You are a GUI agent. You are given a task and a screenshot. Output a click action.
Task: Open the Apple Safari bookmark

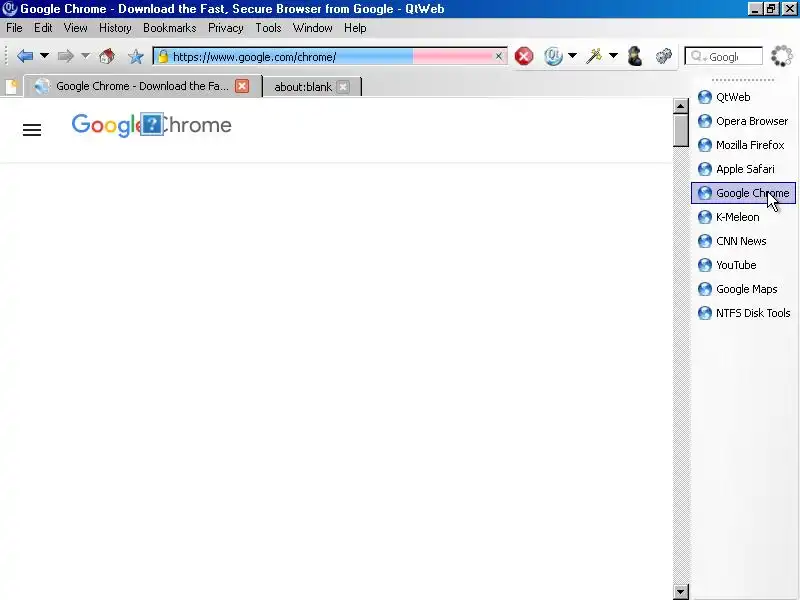(736, 169)
